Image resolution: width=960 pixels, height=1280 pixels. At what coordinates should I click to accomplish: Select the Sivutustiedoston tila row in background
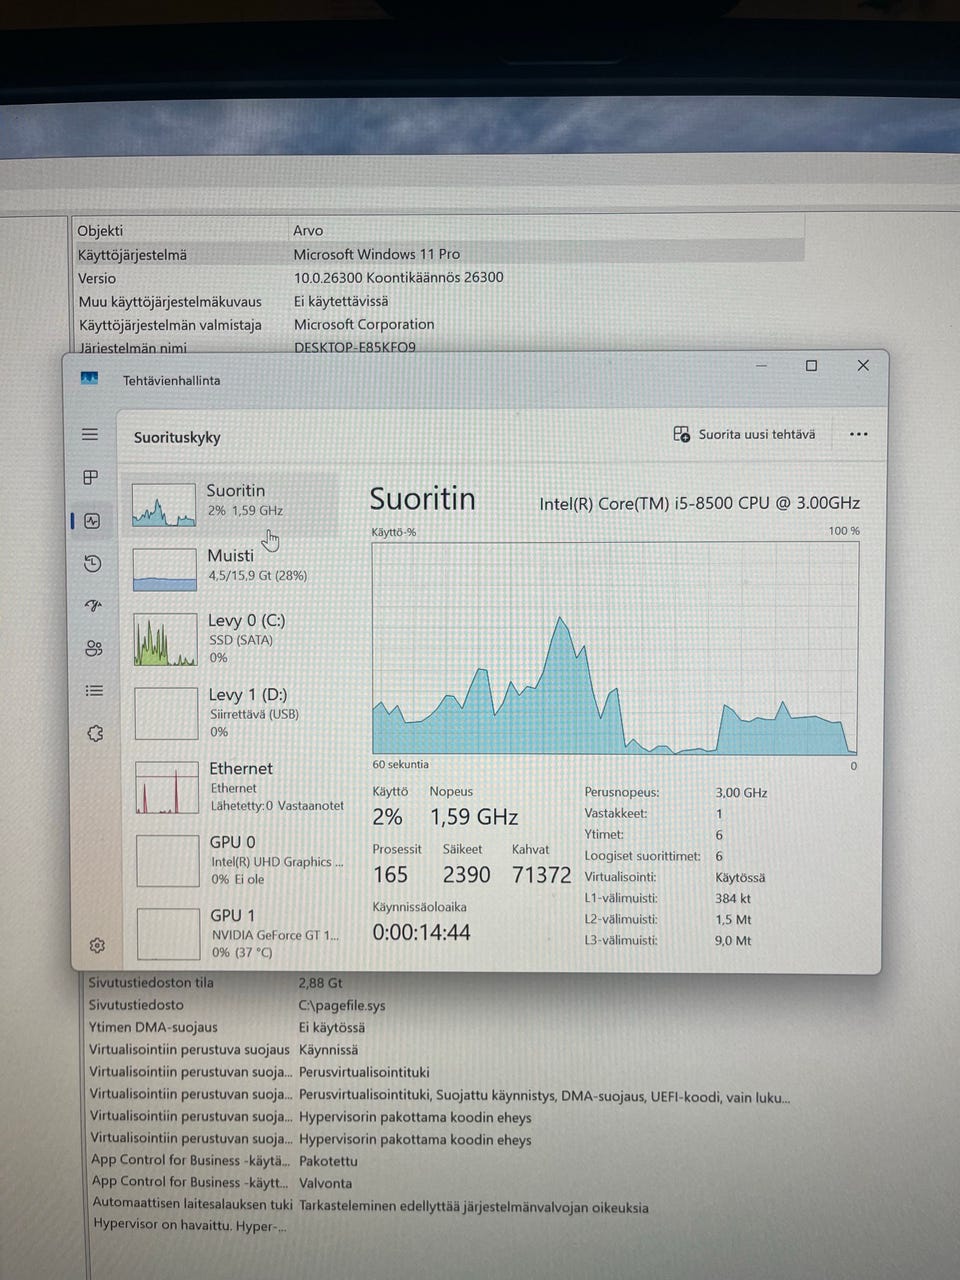[x=440, y=983]
